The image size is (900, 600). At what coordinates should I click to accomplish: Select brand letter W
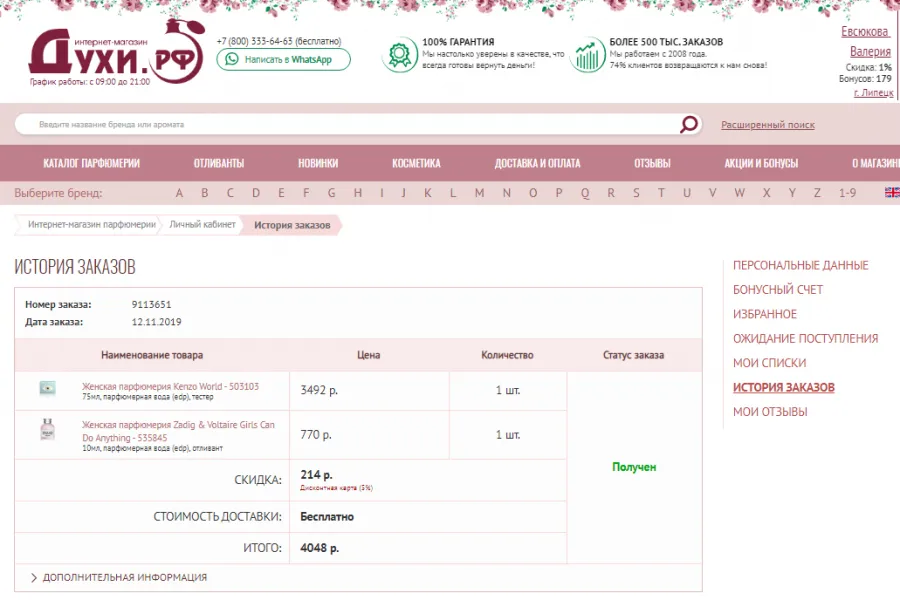pos(739,193)
